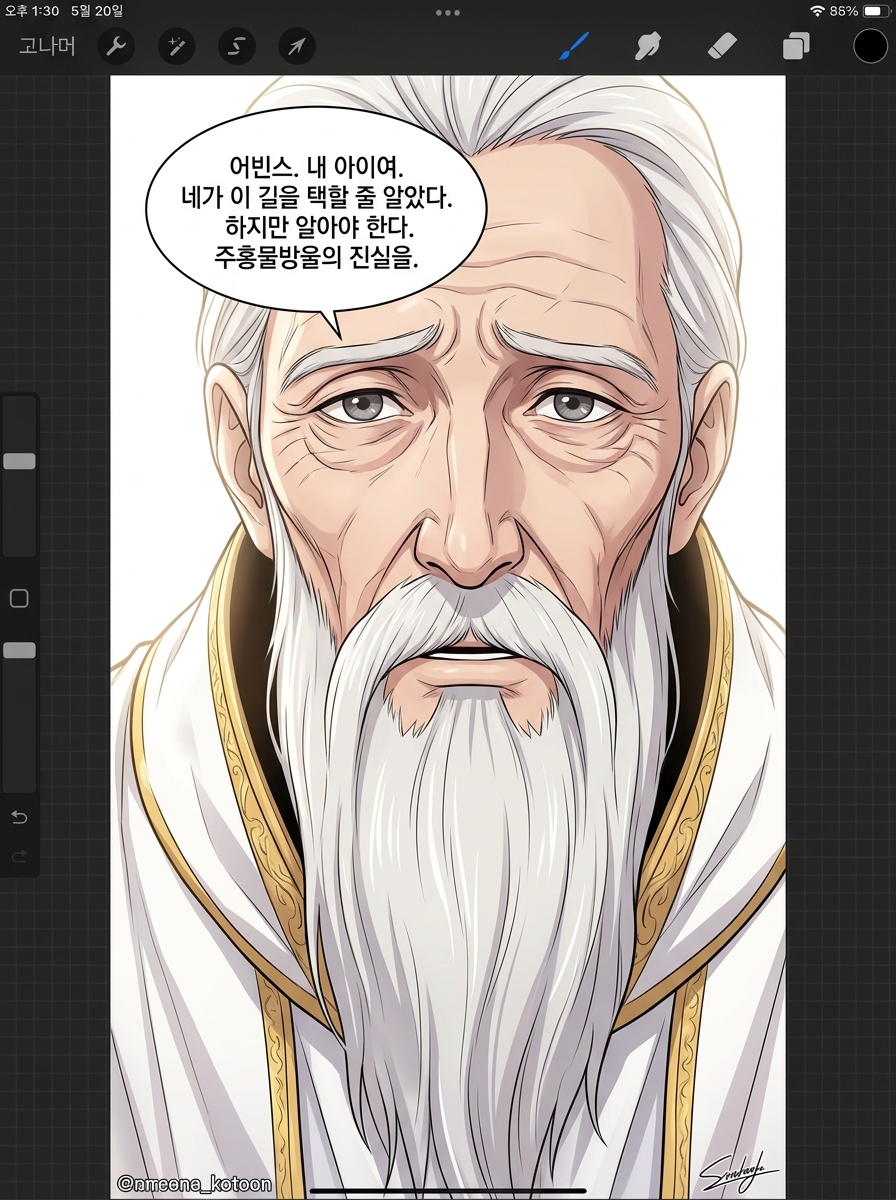Open the Actions wrench menu

click(117, 46)
